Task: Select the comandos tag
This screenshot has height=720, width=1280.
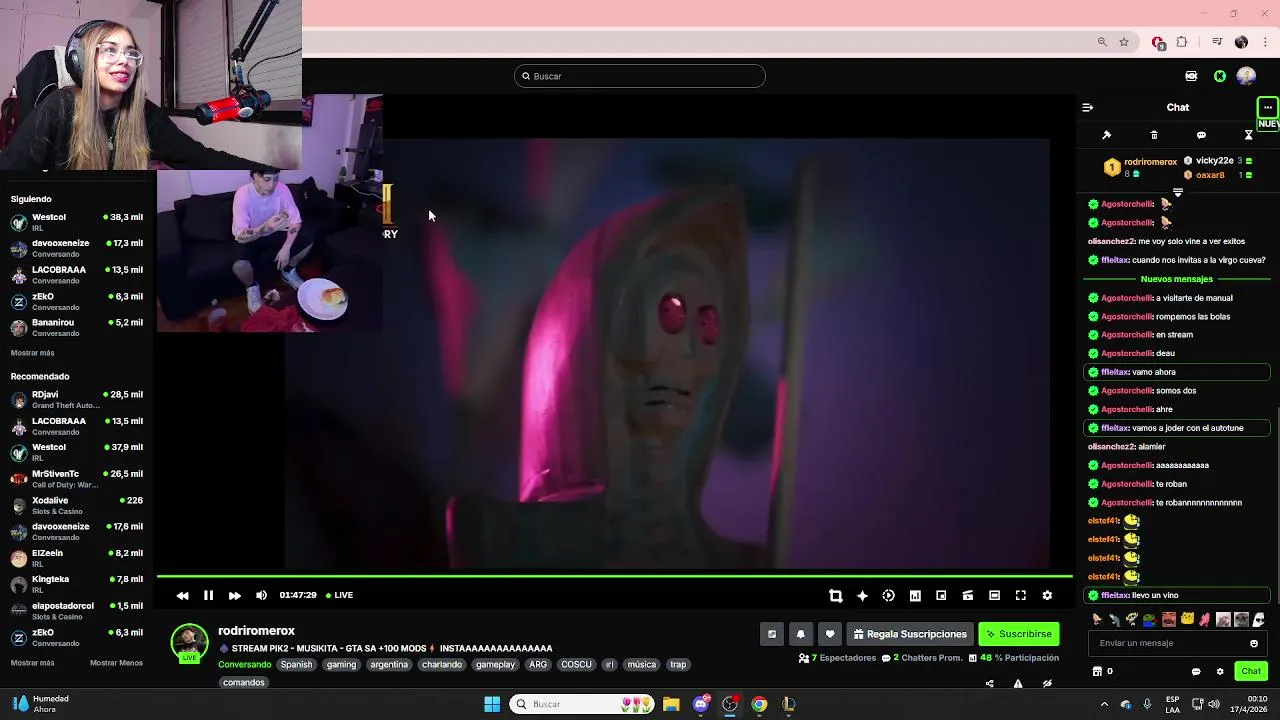Action: [x=244, y=682]
